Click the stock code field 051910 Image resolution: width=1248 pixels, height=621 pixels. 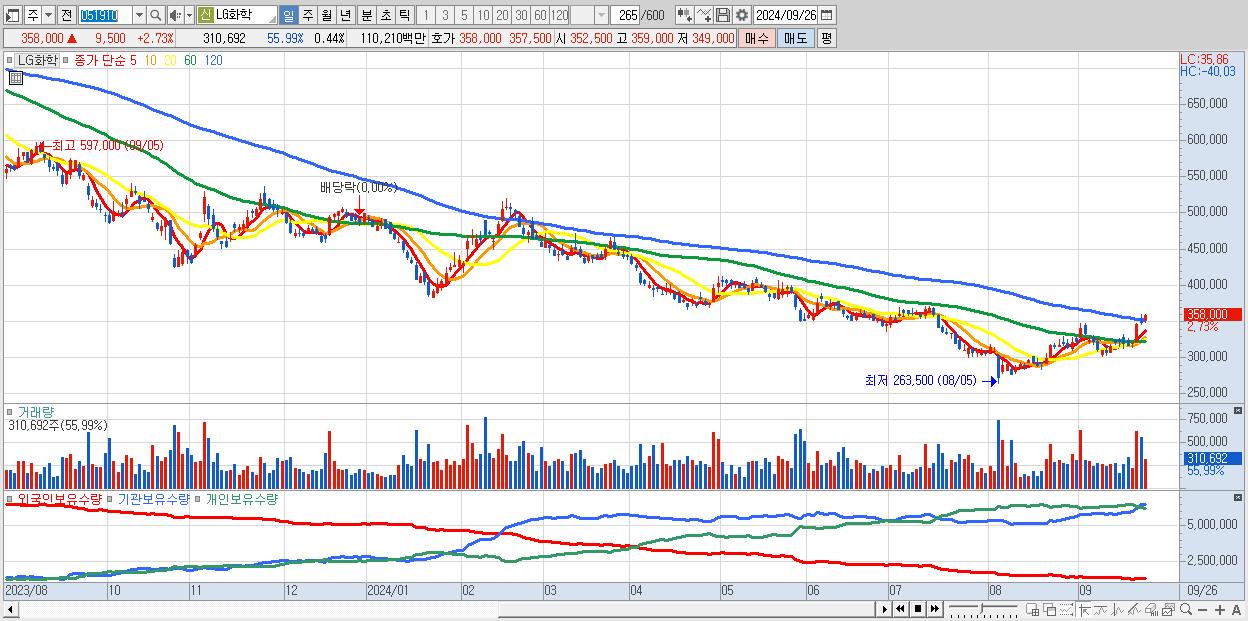point(105,15)
